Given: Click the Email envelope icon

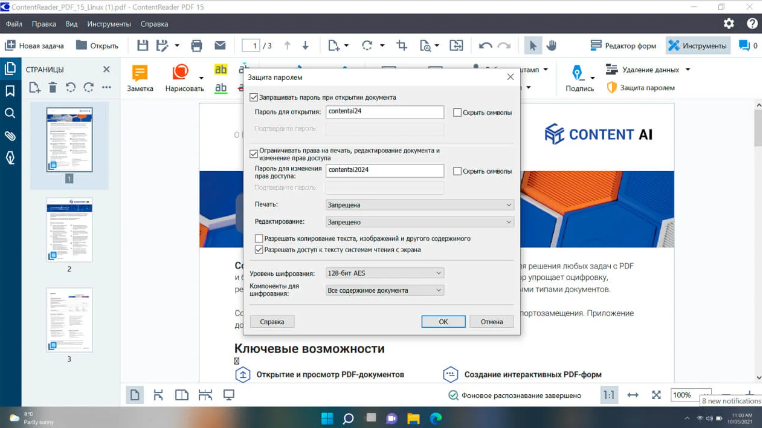Looking at the screenshot, I should click(x=220, y=46).
